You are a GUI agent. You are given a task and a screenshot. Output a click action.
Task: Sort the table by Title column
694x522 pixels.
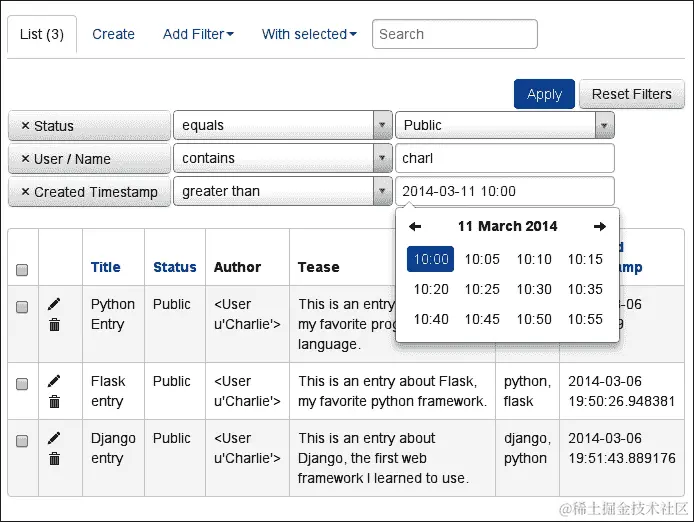coord(105,267)
